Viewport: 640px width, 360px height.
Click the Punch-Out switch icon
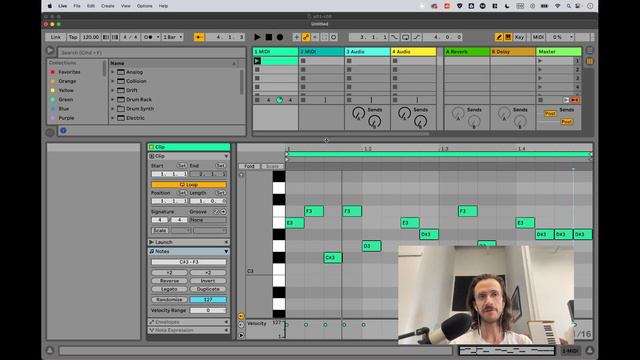(417, 37)
